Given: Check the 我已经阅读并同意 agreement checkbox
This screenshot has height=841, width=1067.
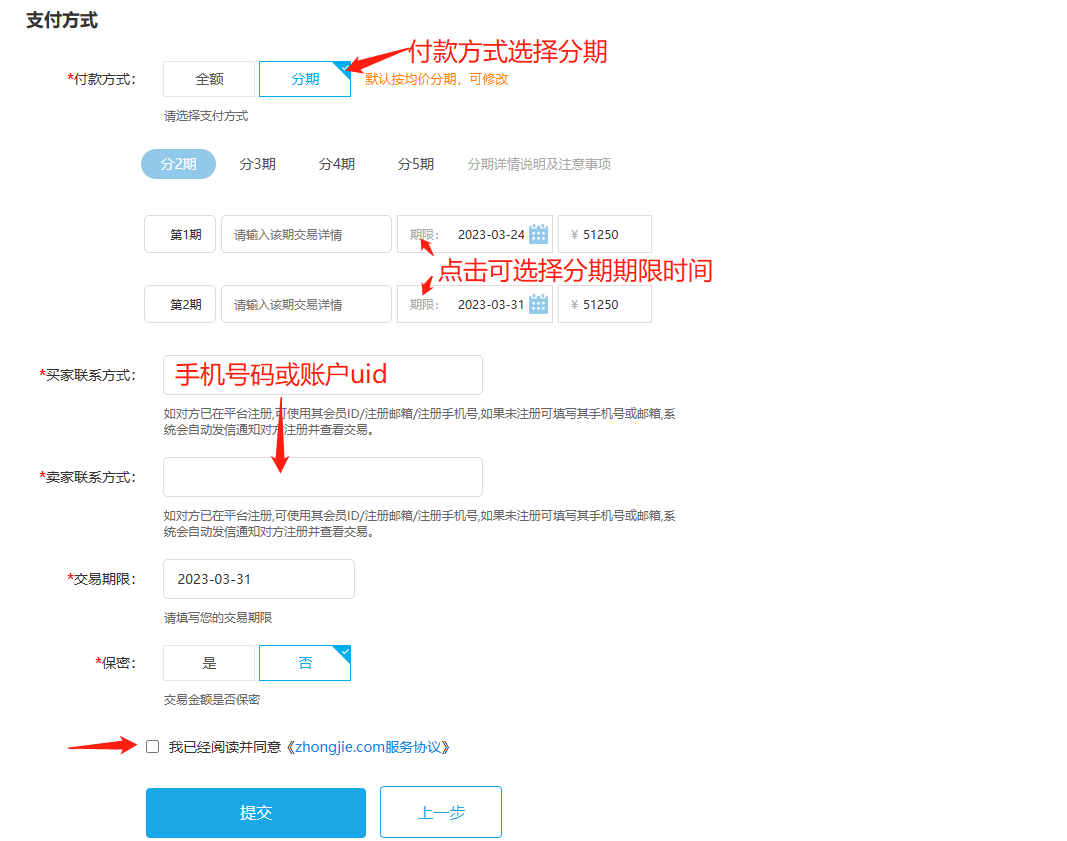Looking at the screenshot, I should click(x=152, y=746).
